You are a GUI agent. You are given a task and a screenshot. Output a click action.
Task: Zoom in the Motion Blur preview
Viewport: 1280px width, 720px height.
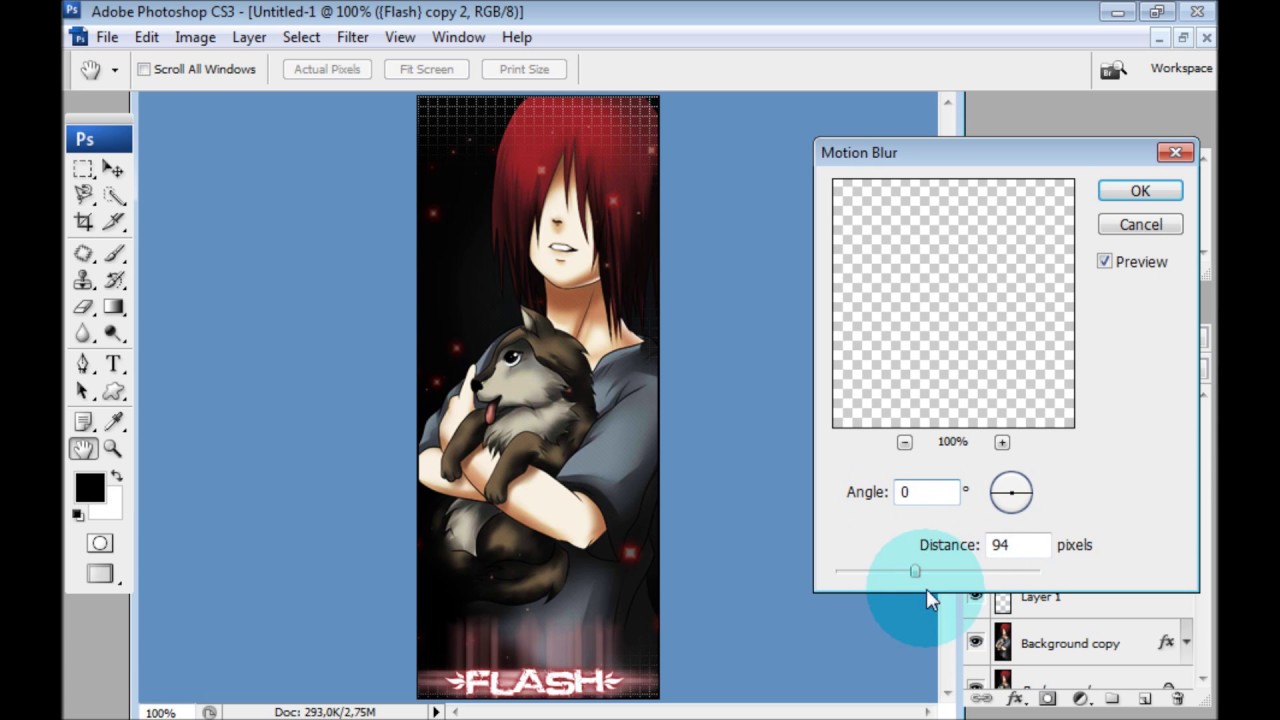tap(1002, 442)
